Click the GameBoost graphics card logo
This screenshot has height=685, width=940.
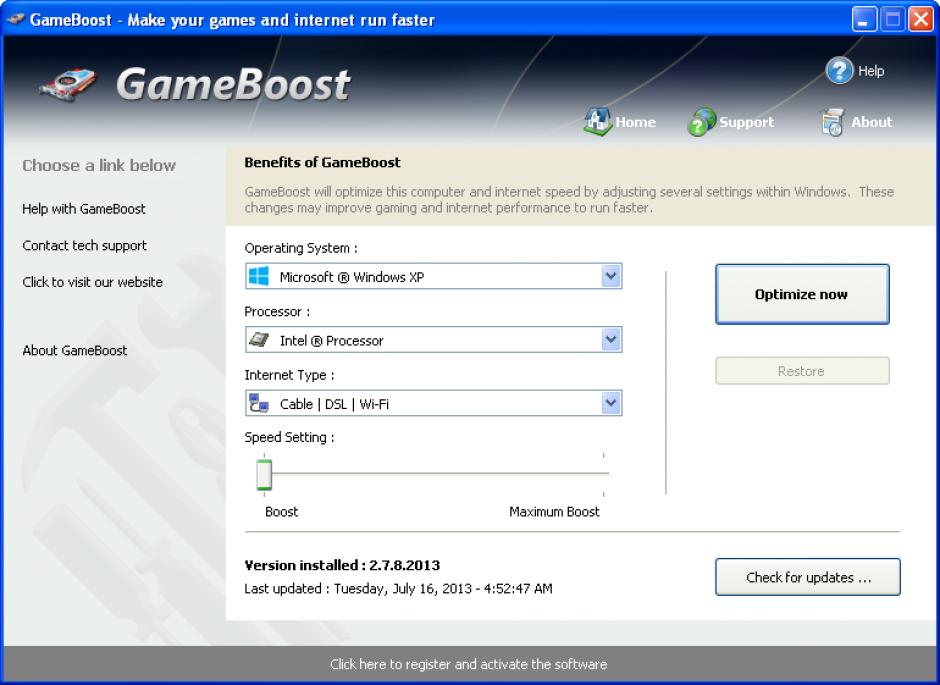pos(68,85)
